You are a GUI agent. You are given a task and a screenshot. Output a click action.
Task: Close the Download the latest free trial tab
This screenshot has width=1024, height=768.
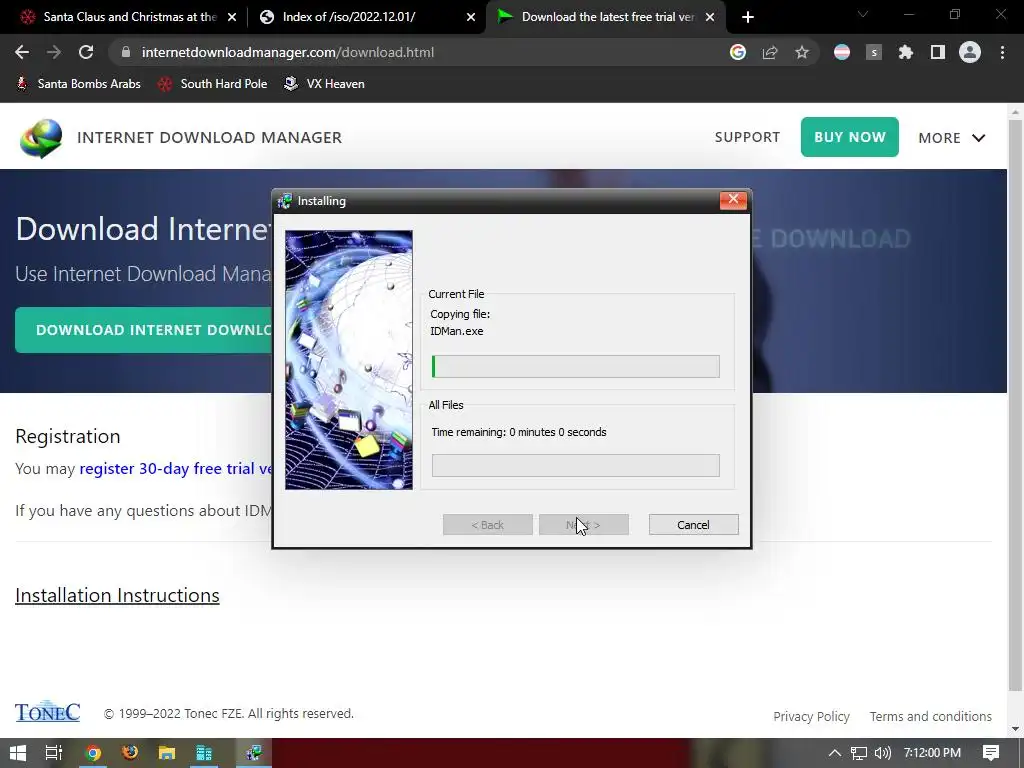710,17
